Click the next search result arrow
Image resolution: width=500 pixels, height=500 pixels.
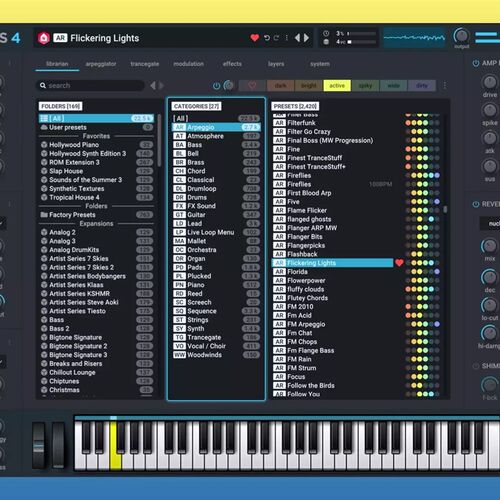click(161, 86)
